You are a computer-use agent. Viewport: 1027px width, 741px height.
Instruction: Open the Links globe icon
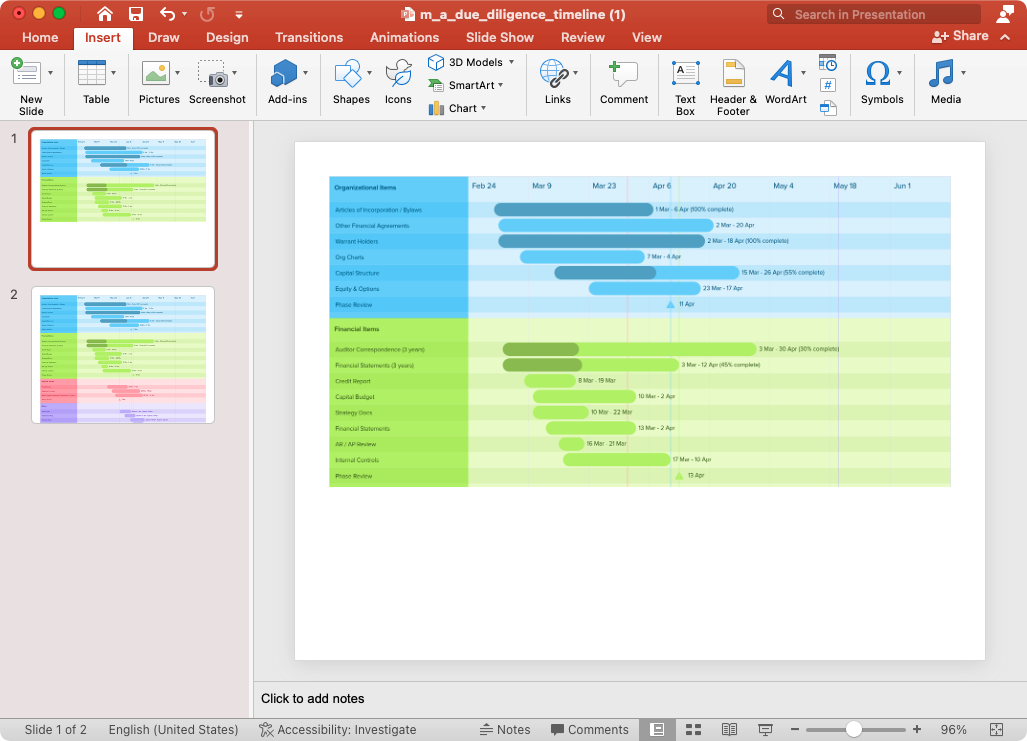pos(554,73)
